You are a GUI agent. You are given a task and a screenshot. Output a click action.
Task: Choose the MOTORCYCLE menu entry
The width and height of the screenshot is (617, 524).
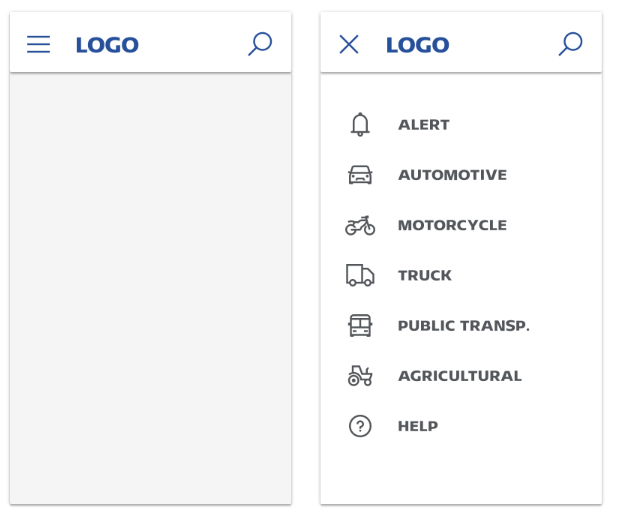(453, 225)
